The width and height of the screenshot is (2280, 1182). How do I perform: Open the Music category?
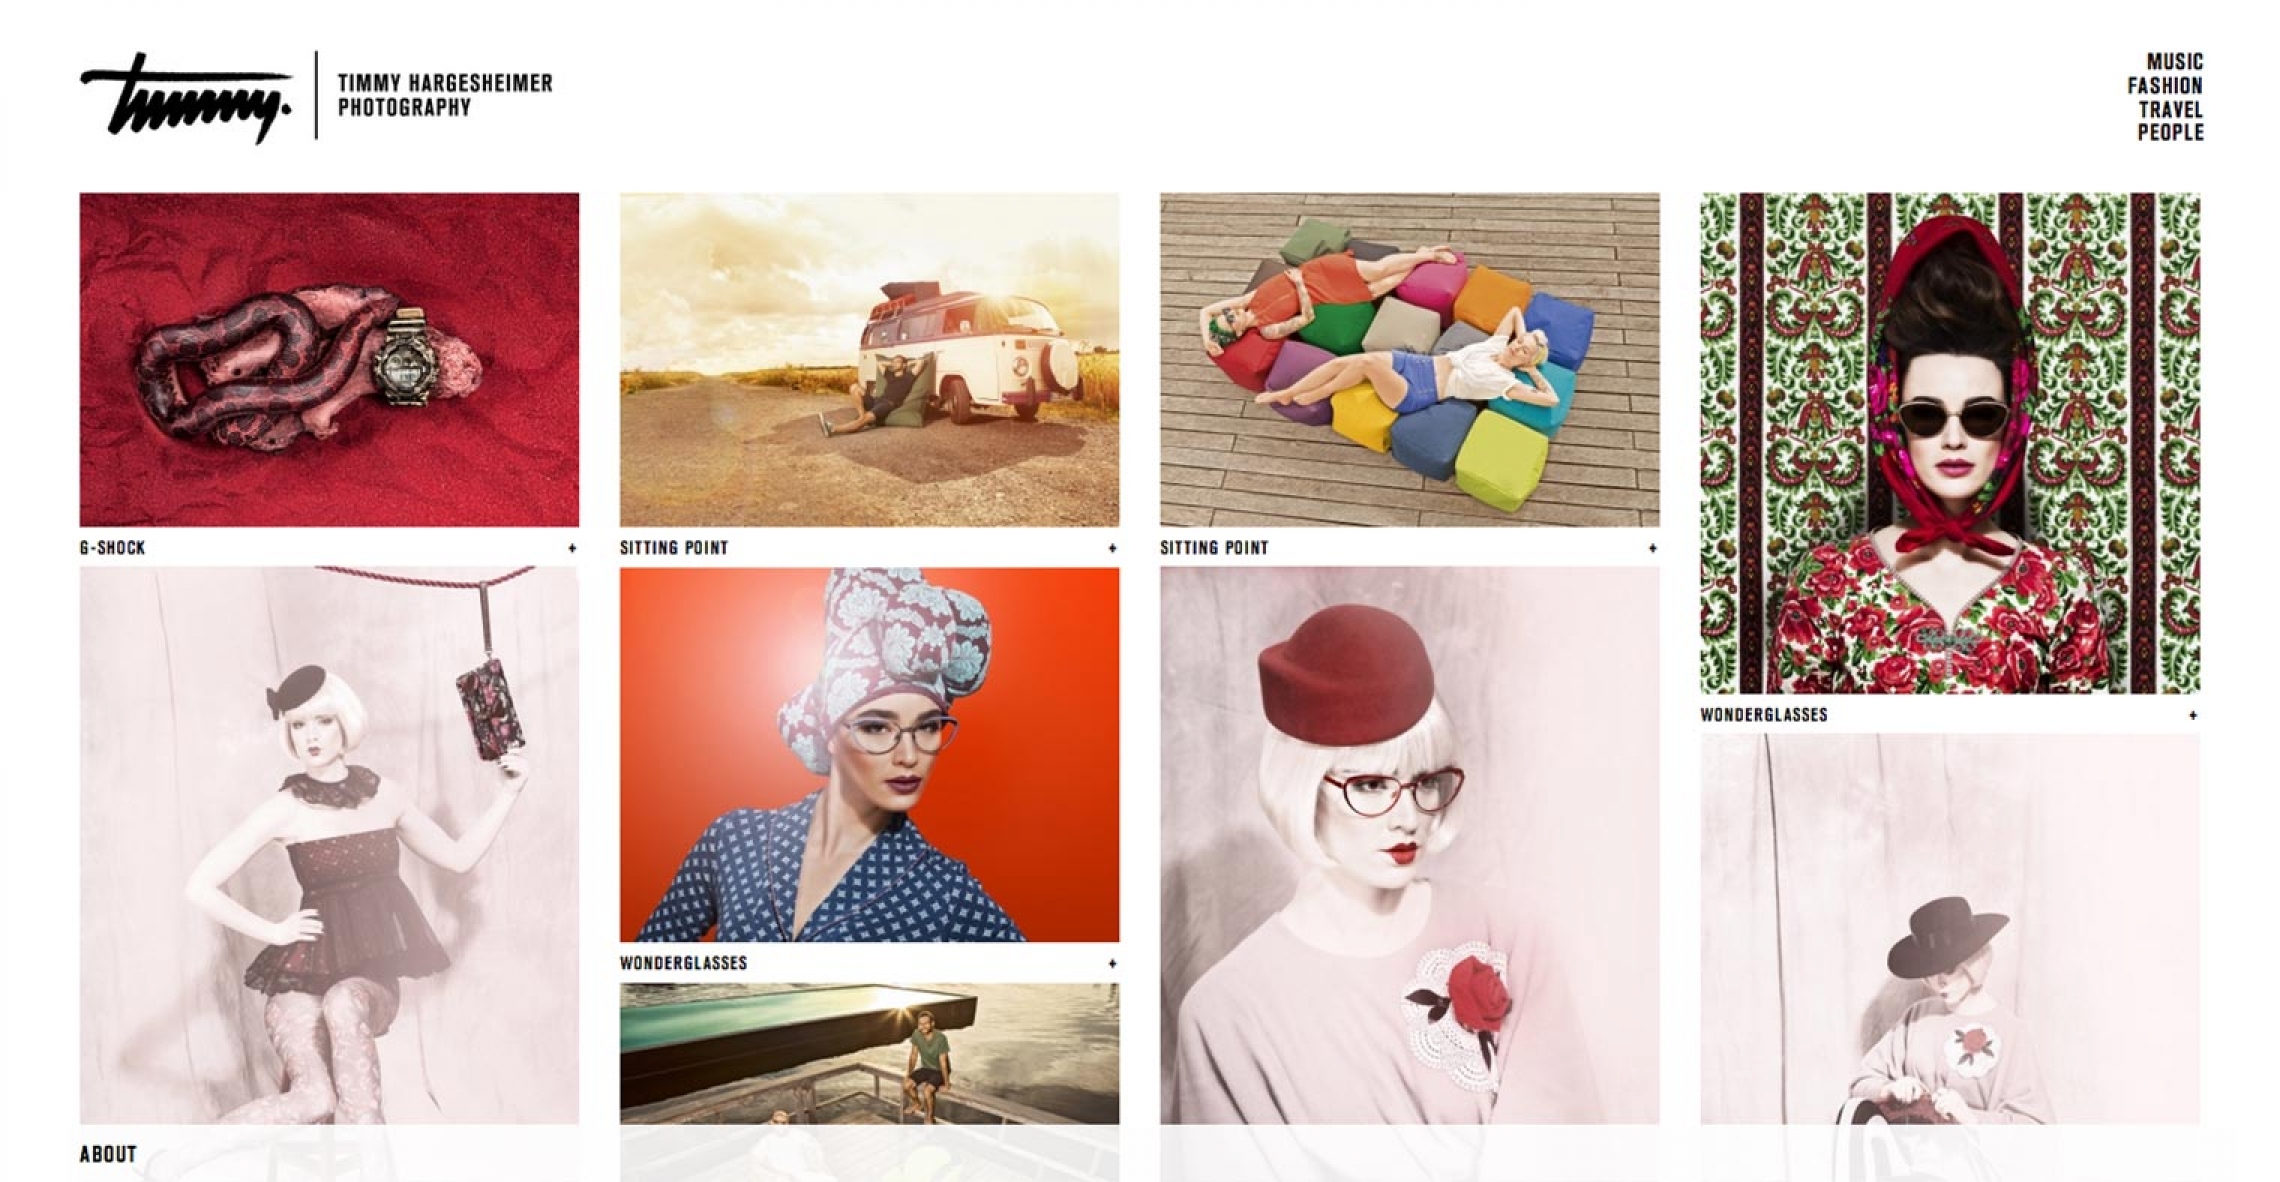tap(2174, 62)
